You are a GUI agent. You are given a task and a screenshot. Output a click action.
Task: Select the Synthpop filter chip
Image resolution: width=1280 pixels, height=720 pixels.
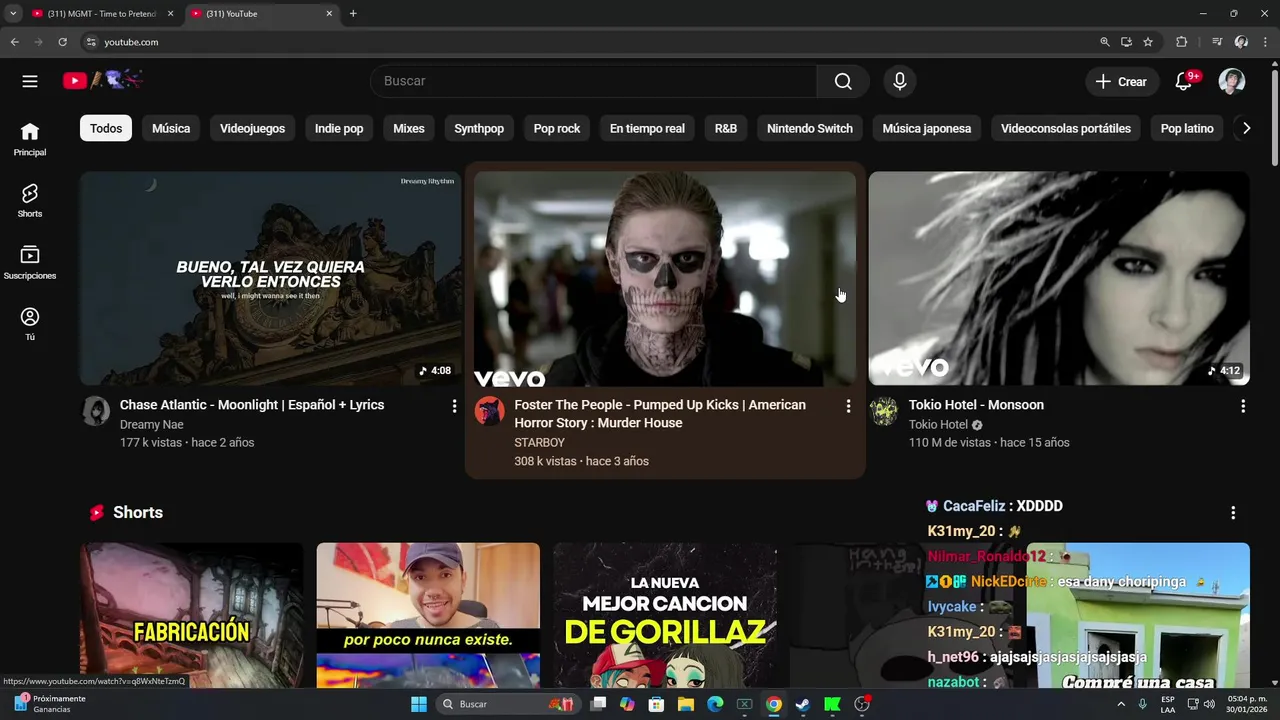(479, 128)
